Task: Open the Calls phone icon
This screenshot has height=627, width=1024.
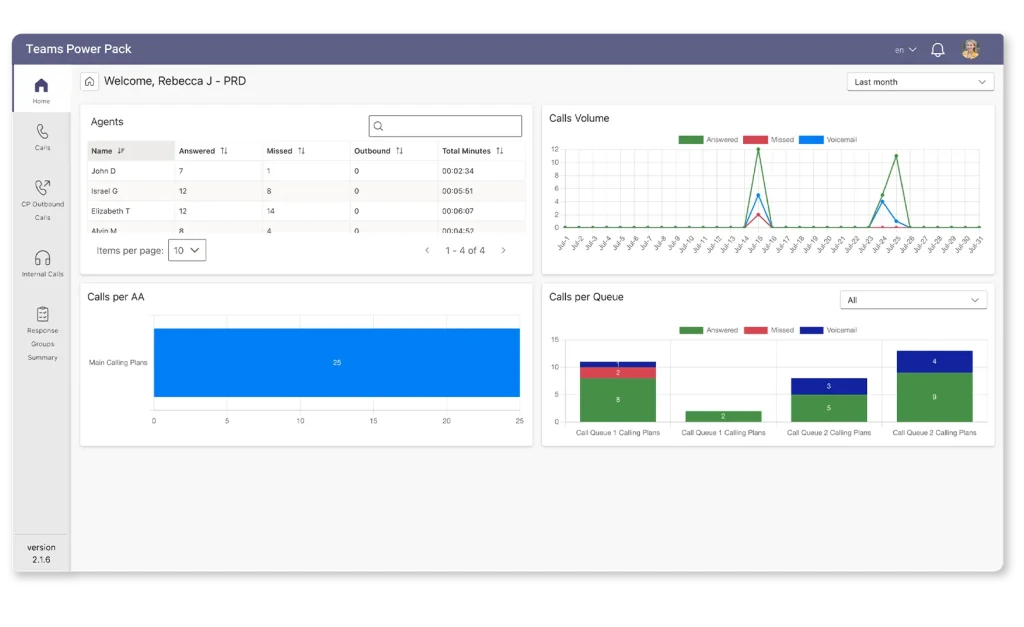Action: click(x=42, y=132)
